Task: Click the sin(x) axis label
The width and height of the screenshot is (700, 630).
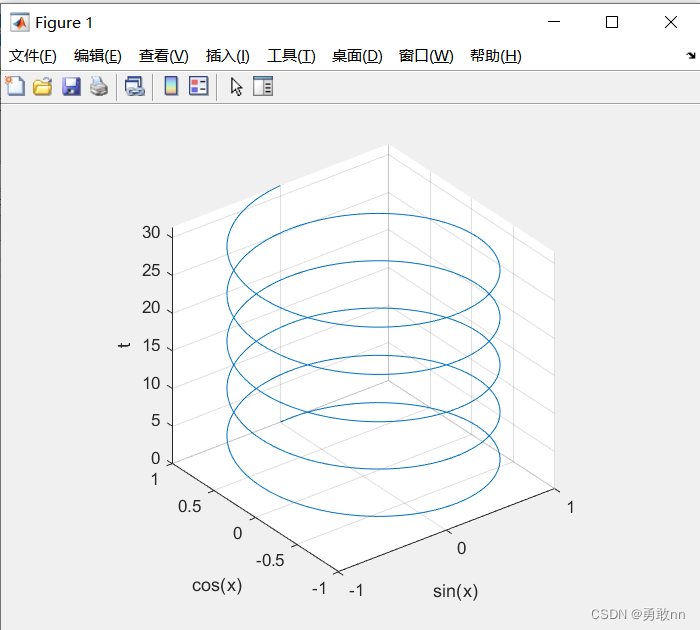Action: point(455,591)
